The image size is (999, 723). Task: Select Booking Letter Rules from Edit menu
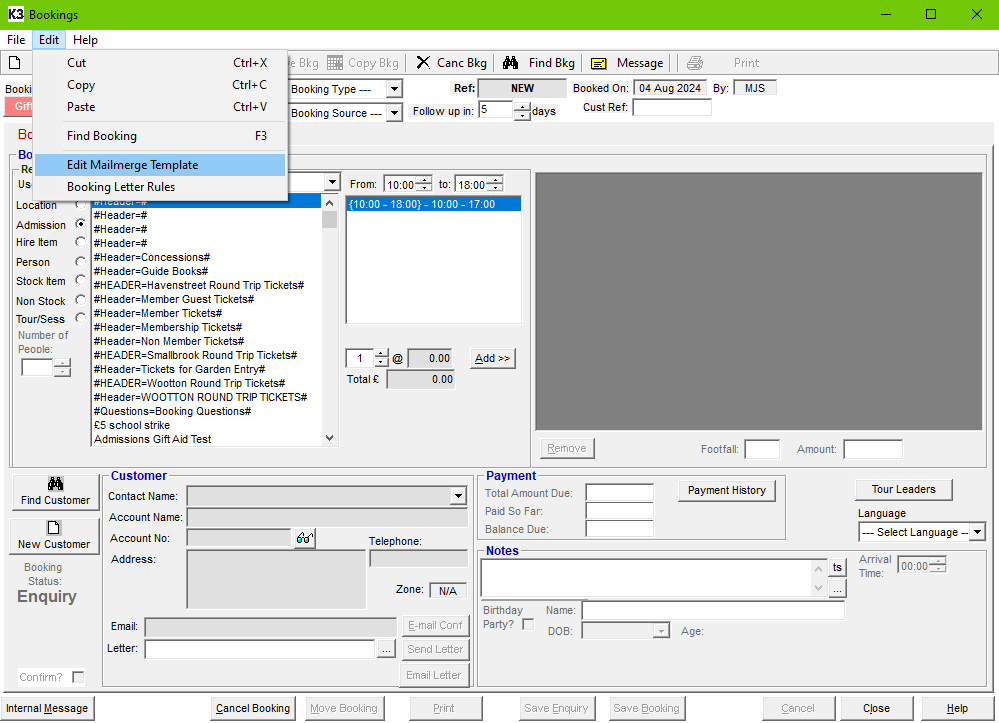pos(121,187)
